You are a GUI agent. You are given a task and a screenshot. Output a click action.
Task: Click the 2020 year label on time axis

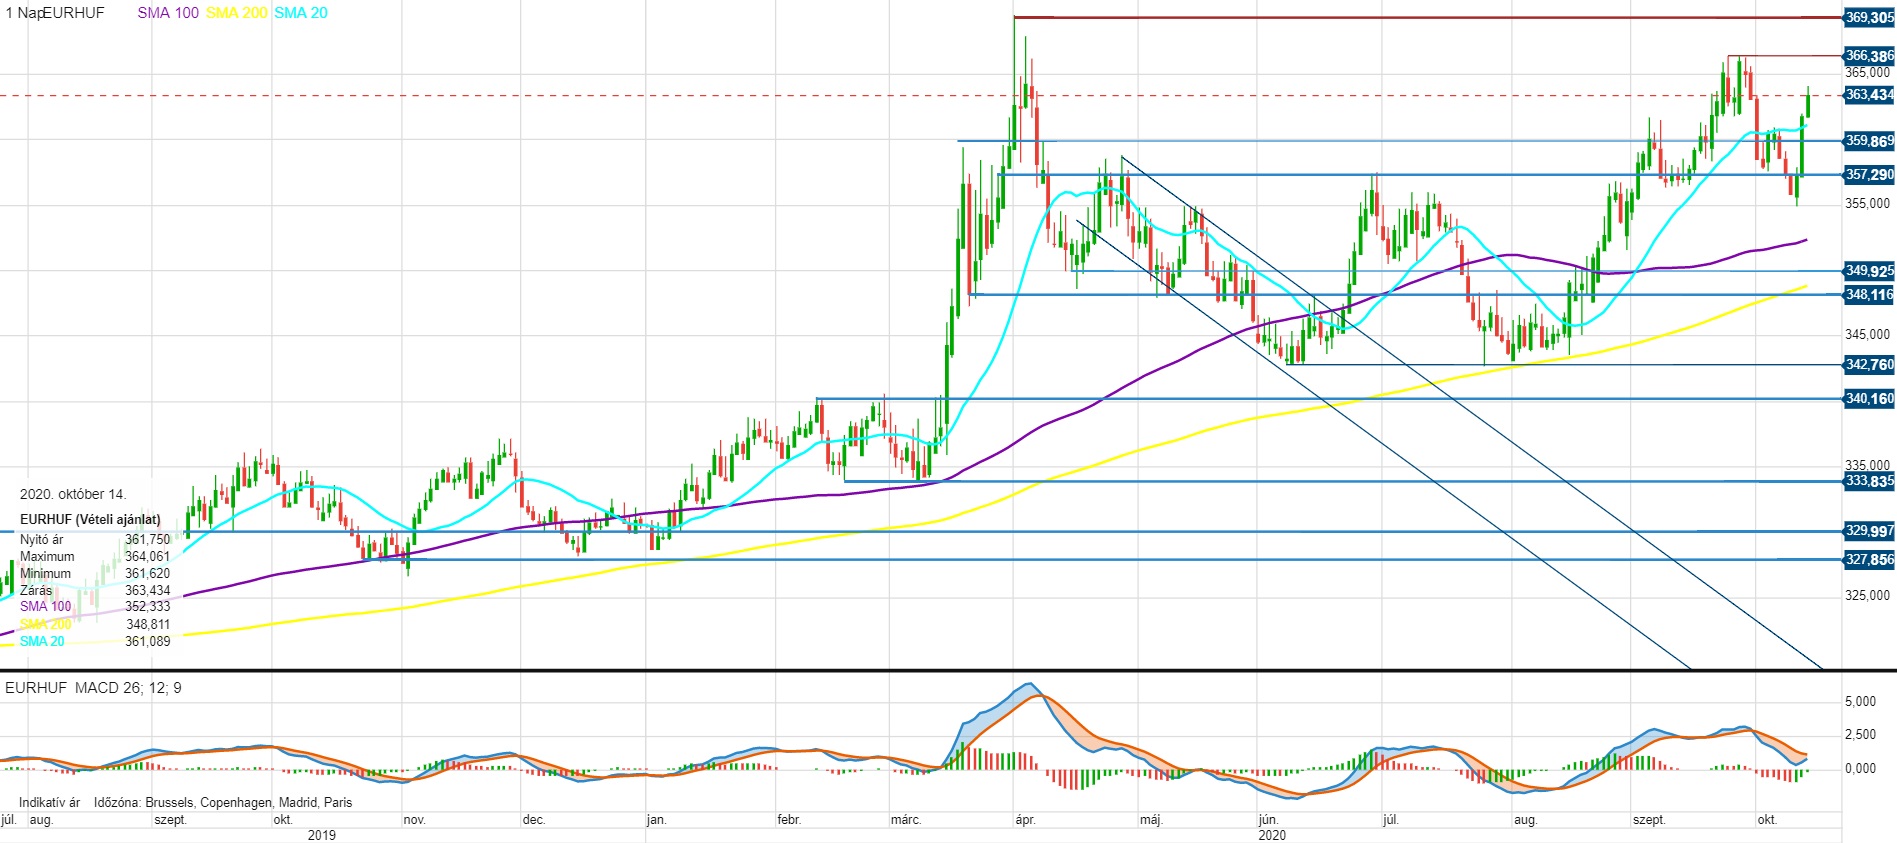click(x=1272, y=835)
